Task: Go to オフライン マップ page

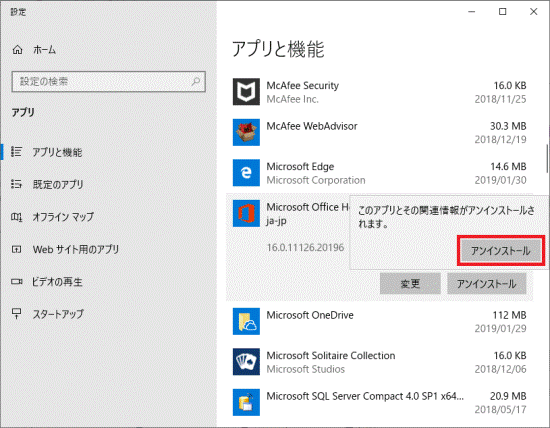Action: coord(63,217)
